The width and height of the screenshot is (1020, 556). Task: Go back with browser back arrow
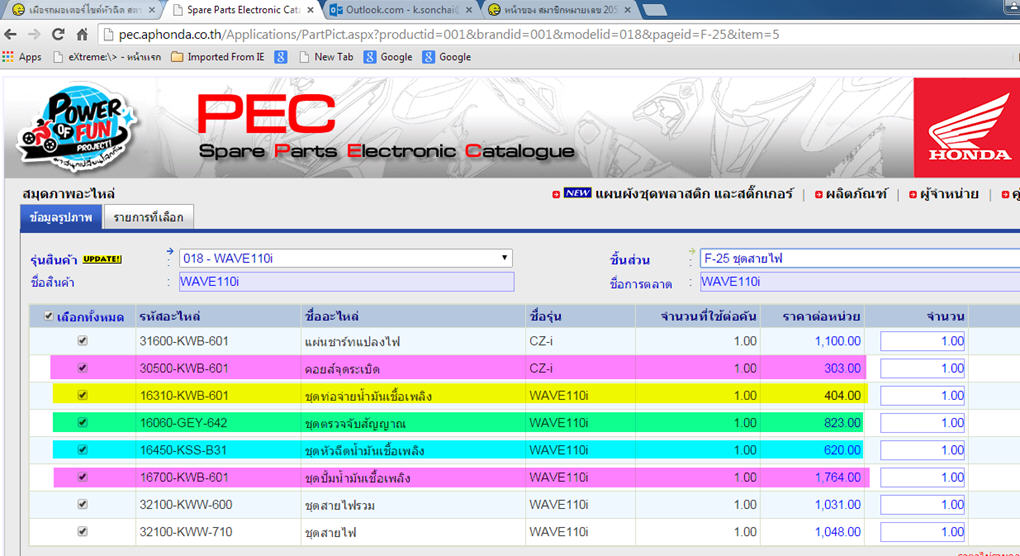[x=10, y=34]
